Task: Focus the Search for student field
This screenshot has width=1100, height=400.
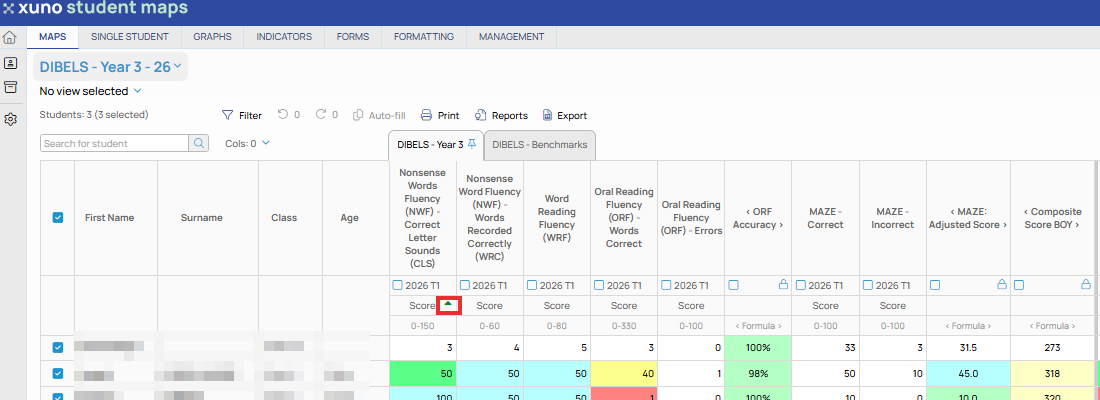Action: (x=114, y=143)
